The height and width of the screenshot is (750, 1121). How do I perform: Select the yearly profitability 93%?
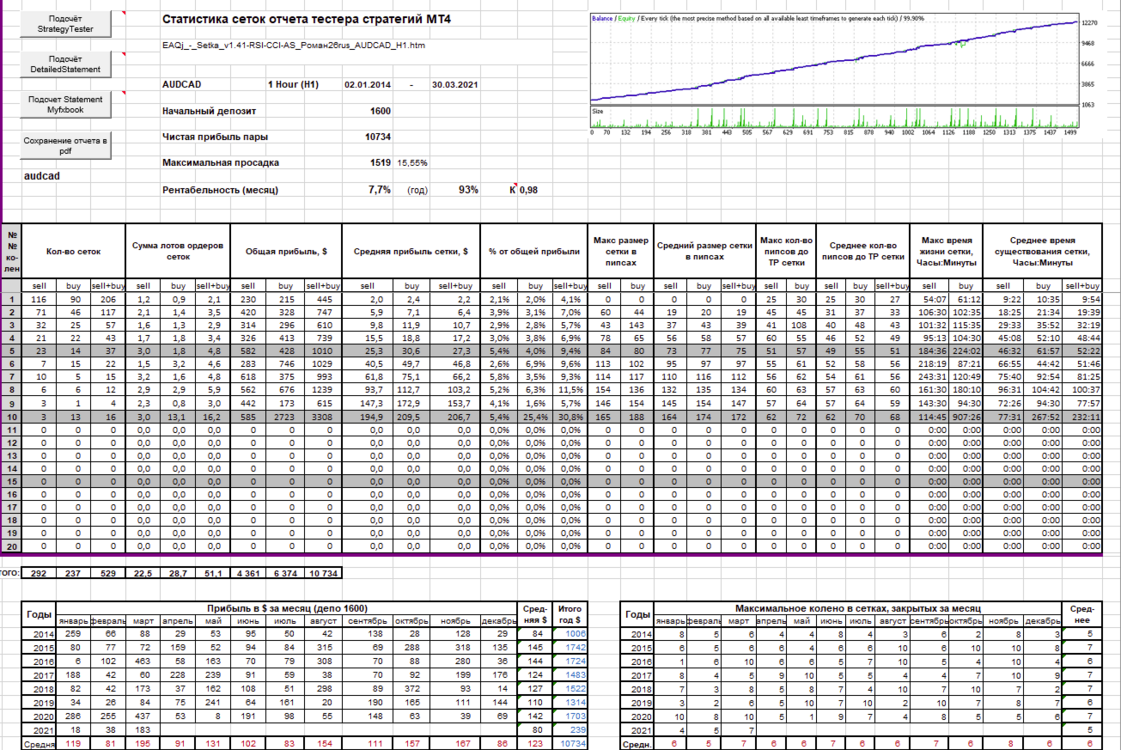coord(468,189)
